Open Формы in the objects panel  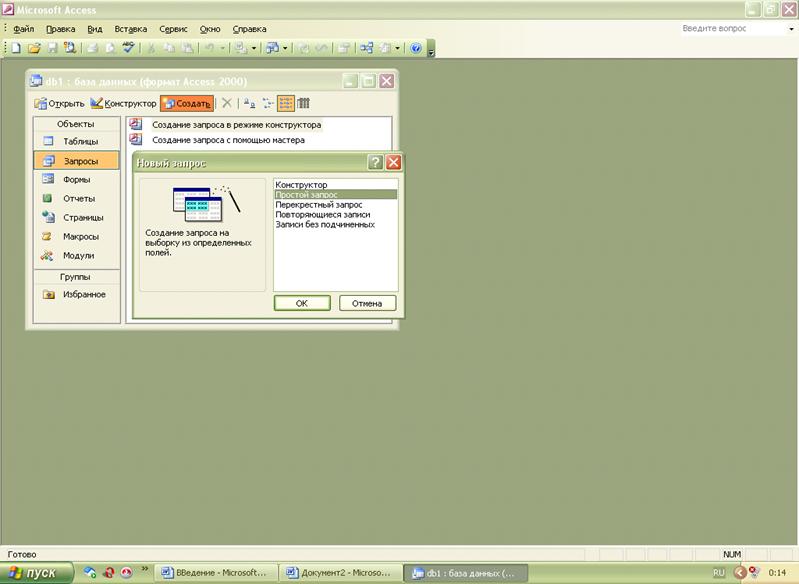coord(76,180)
